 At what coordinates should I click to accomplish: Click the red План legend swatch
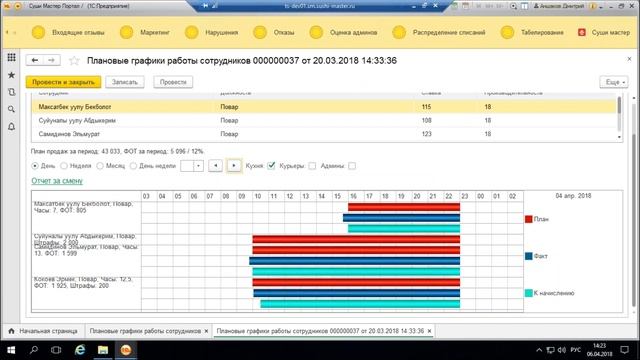click(x=529, y=219)
